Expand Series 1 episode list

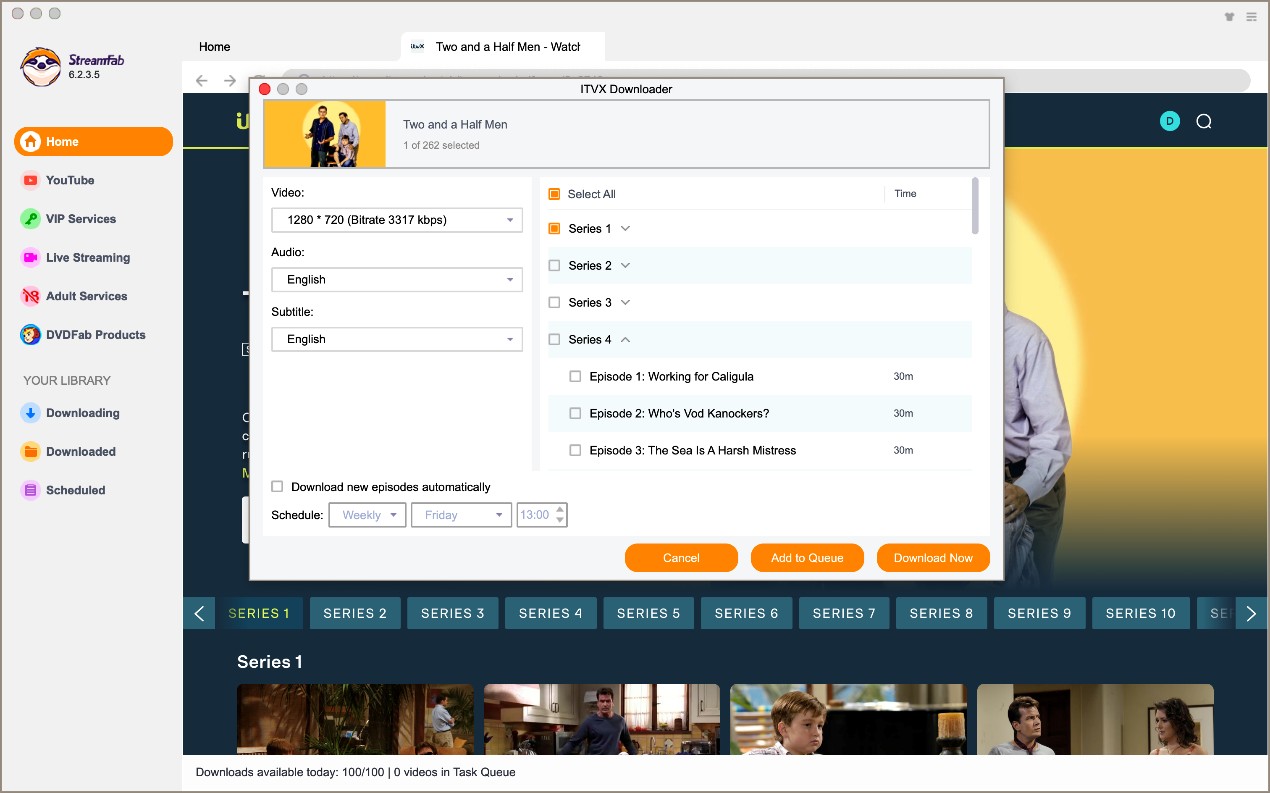point(626,229)
